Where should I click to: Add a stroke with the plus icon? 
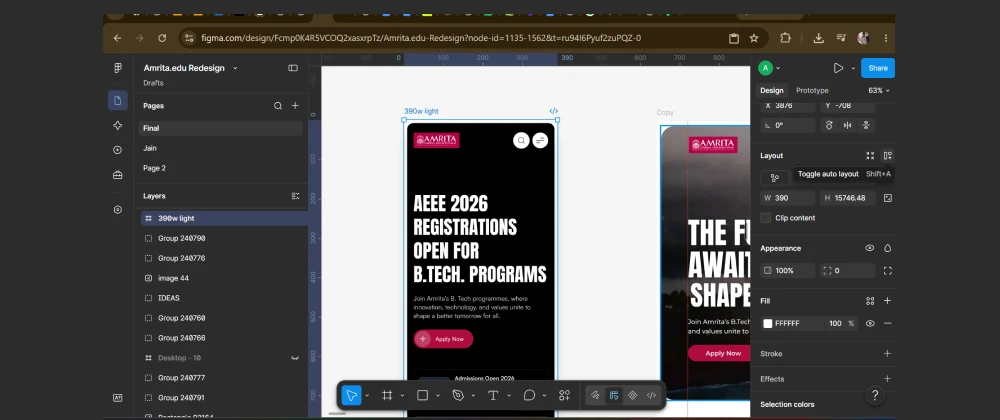pos(887,353)
